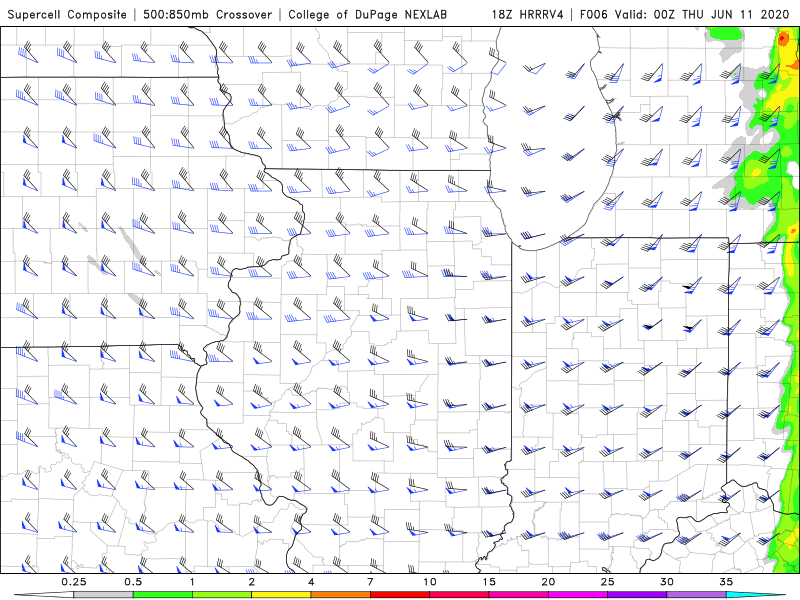Viewport: 800px width, 600px height.
Task: Click the "College of DuPage NEXLAB" label
Action: [x=367, y=14]
